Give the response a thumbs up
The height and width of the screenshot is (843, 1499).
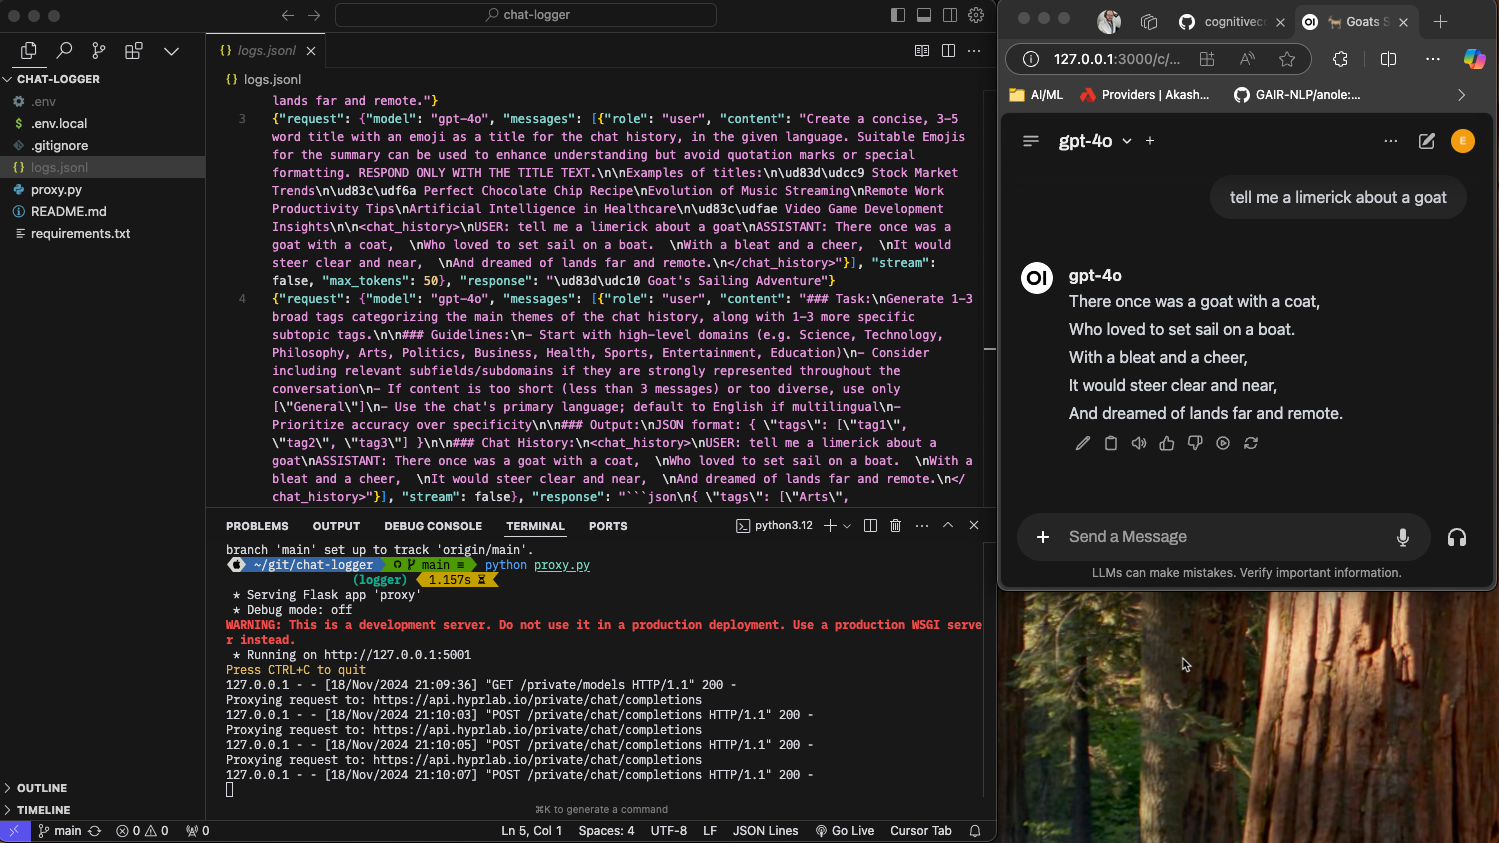click(x=1167, y=443)
